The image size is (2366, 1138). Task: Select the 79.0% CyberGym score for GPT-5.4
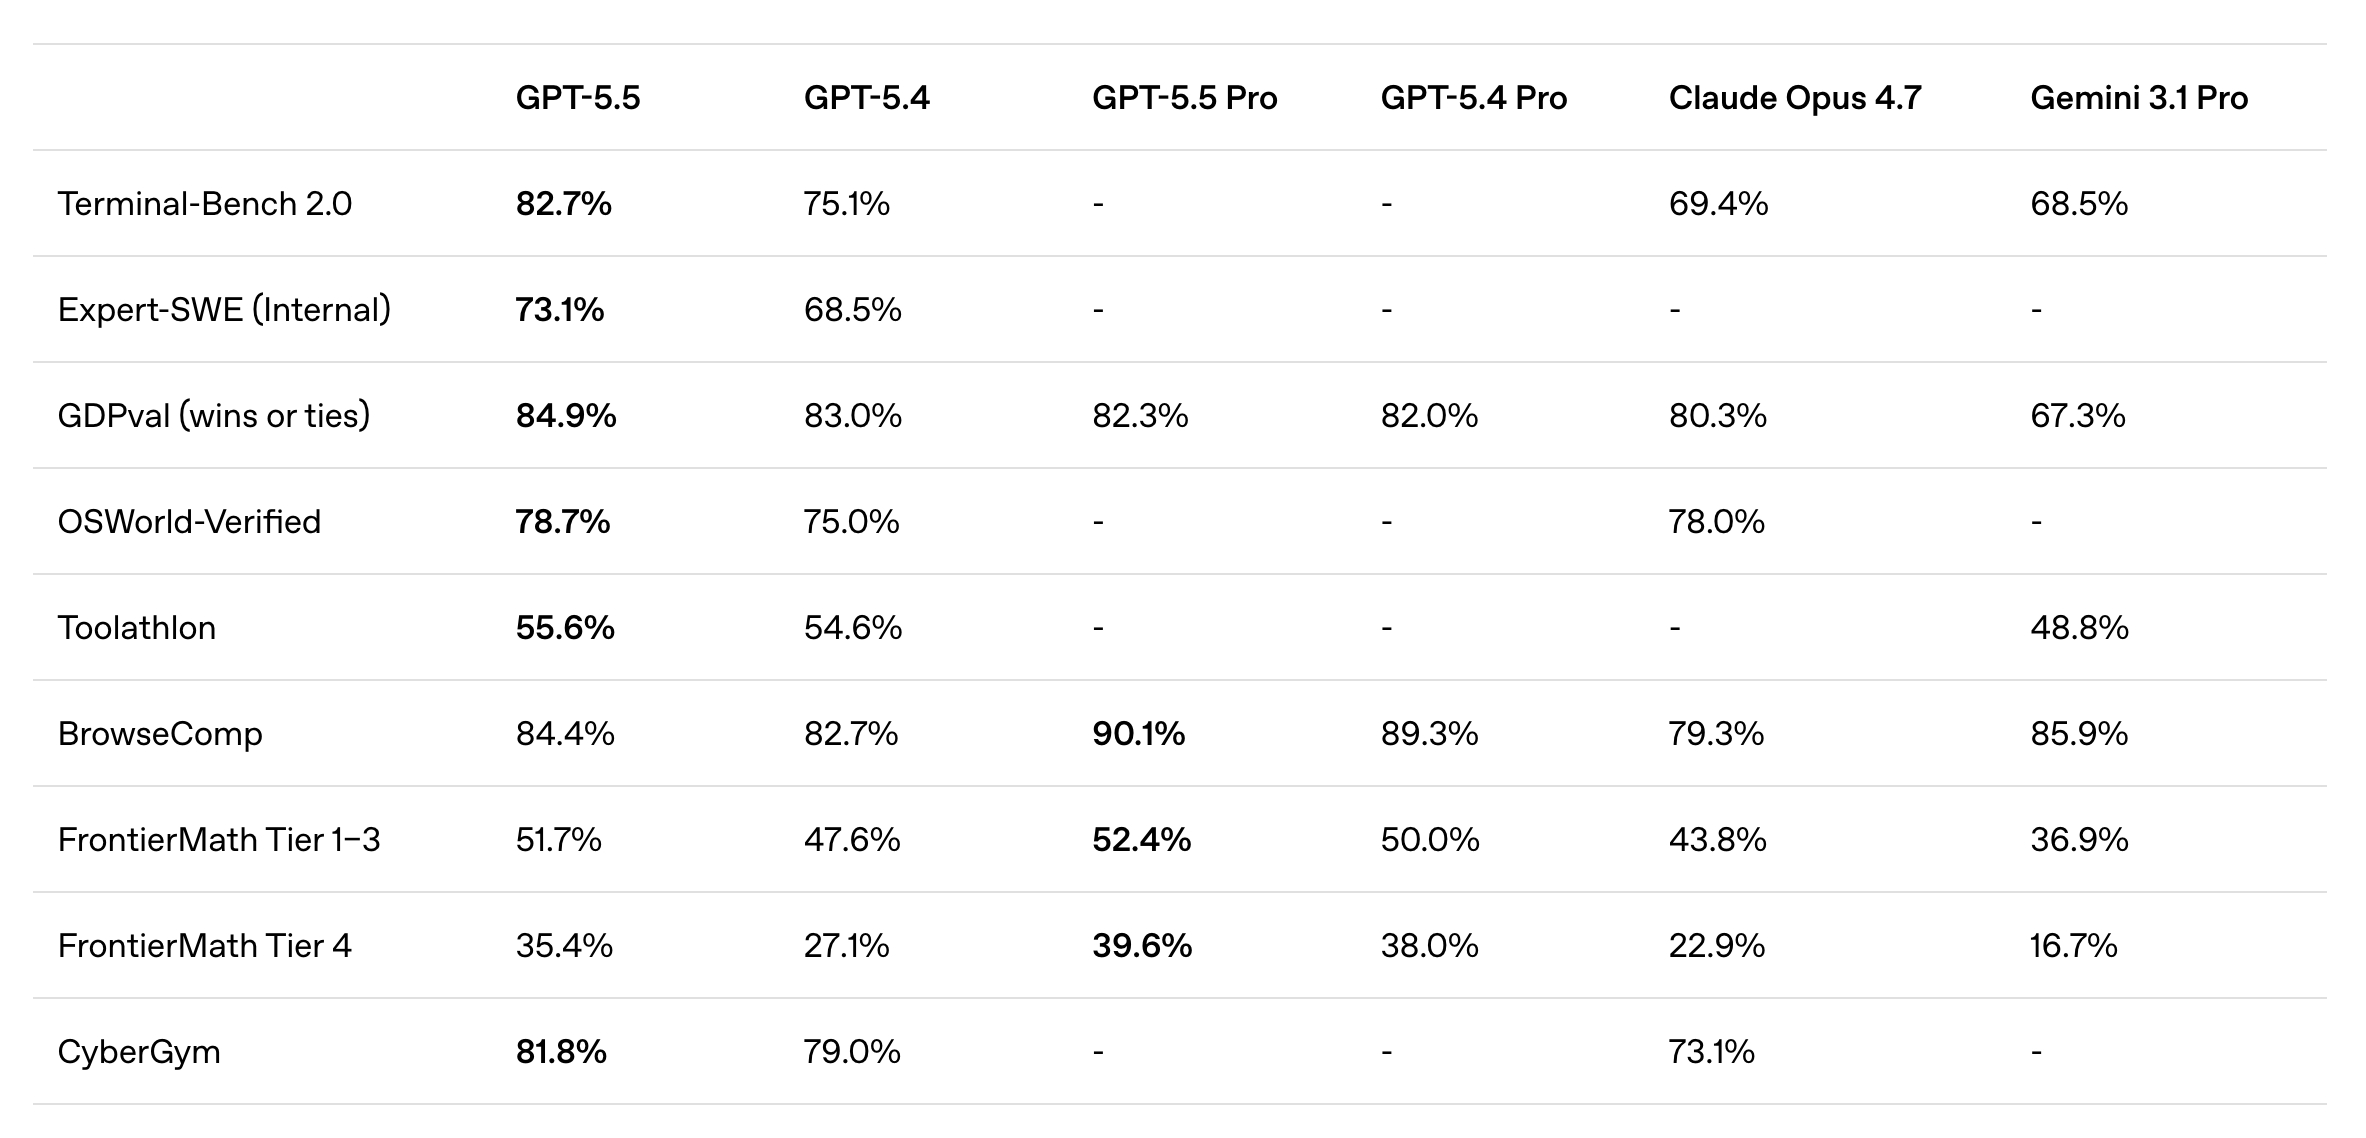[852, 1052]
